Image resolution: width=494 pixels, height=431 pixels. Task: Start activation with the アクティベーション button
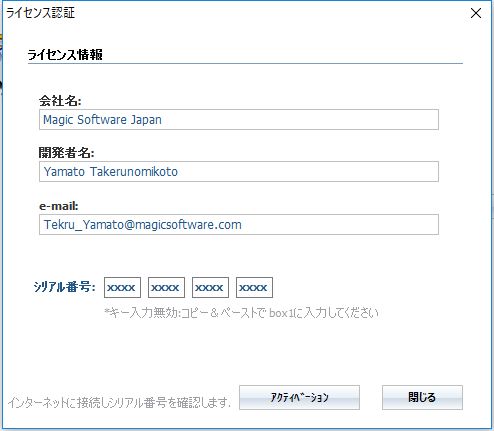tap(299, 397)
